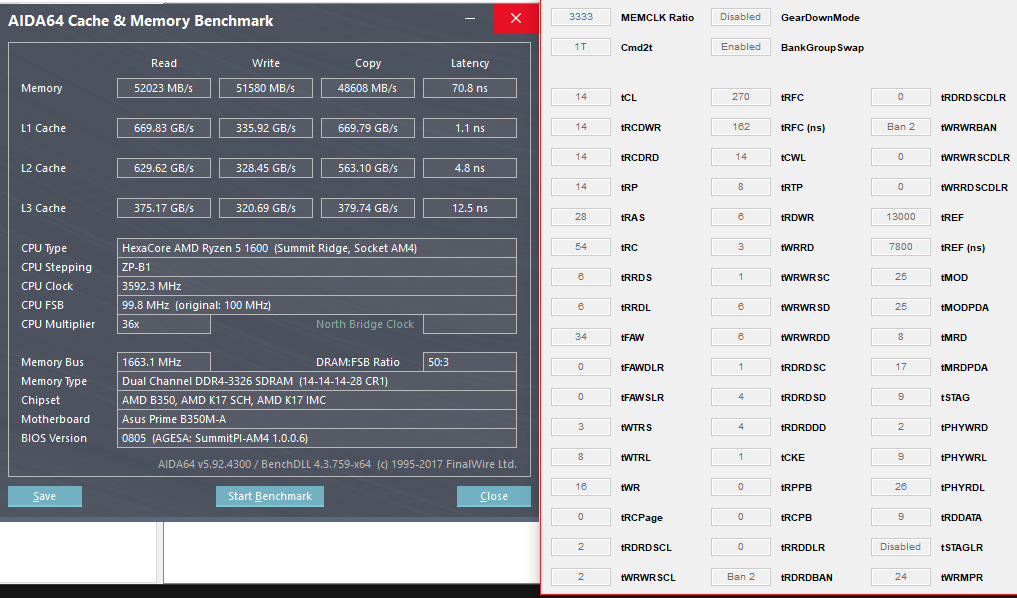Click the Memory Bus field 1663.1 MHz
Image resolution: width=1017 pixels, height=598 pixels.
pos(163,362)
